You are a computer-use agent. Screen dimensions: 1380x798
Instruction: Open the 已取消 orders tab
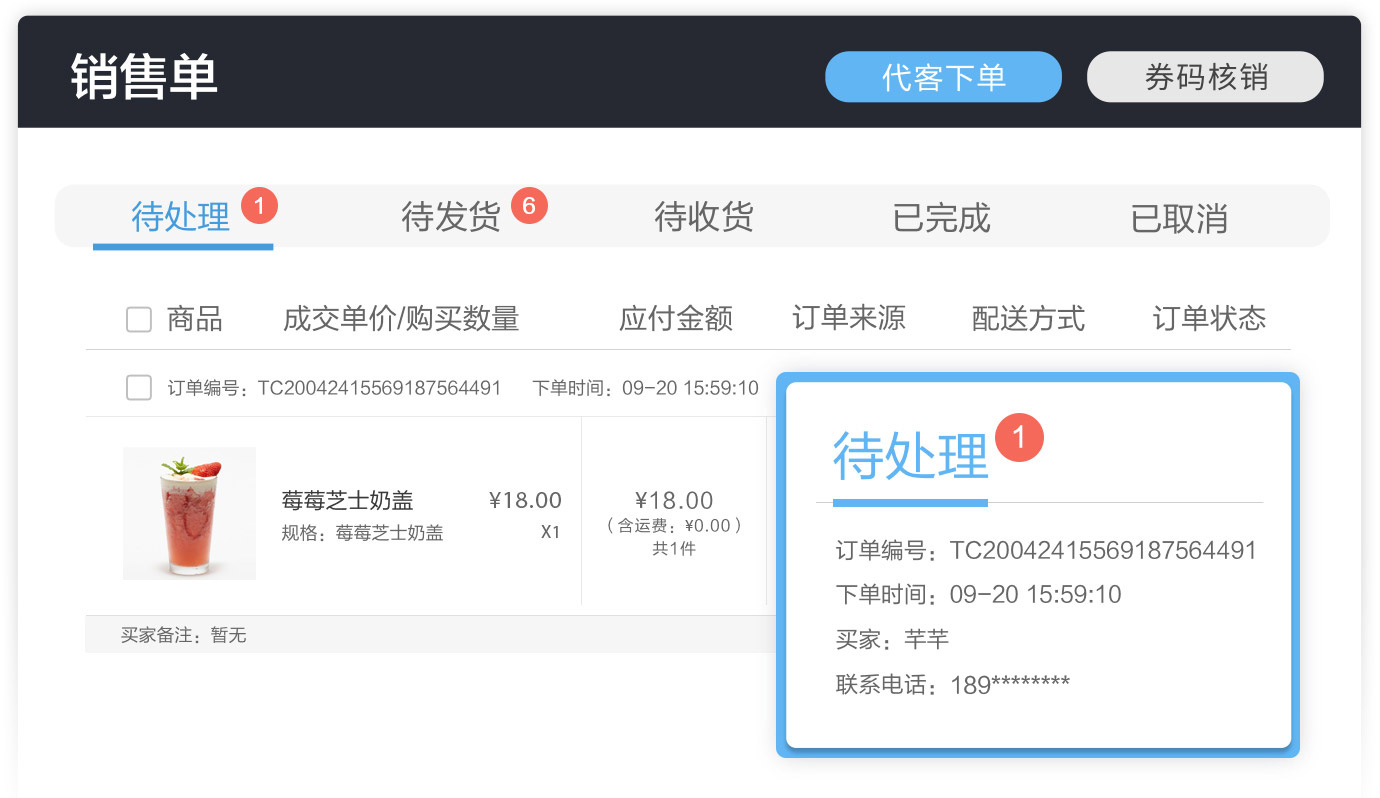(1178, 218)
